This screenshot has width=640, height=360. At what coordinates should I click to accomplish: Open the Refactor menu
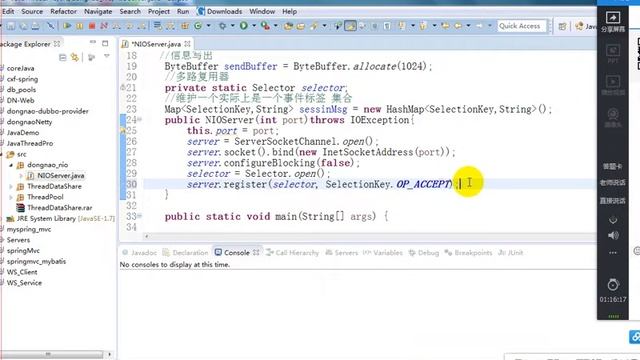(63, 11)
